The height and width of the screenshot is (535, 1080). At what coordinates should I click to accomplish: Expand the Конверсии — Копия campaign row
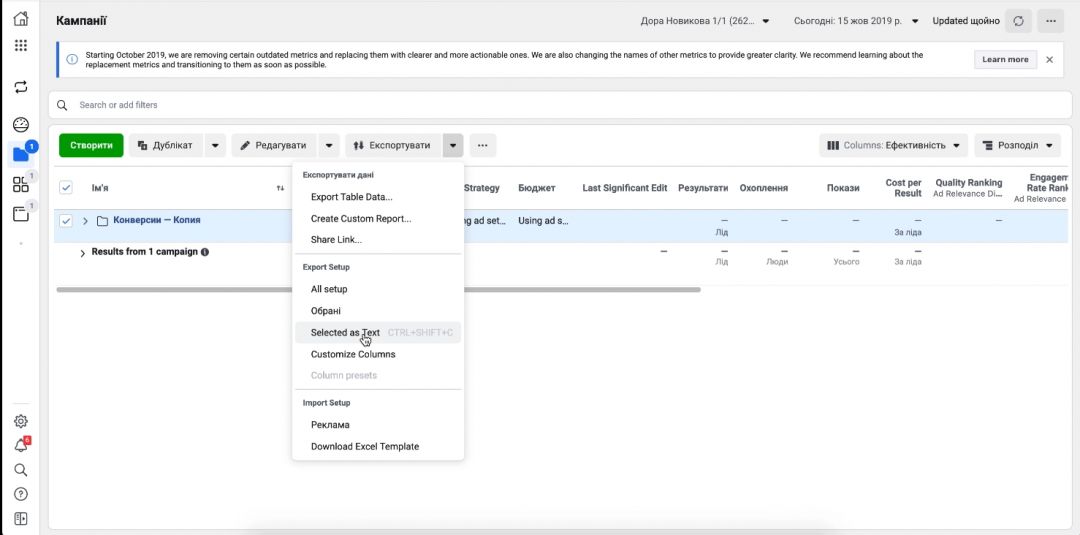(x=85, y=221)
